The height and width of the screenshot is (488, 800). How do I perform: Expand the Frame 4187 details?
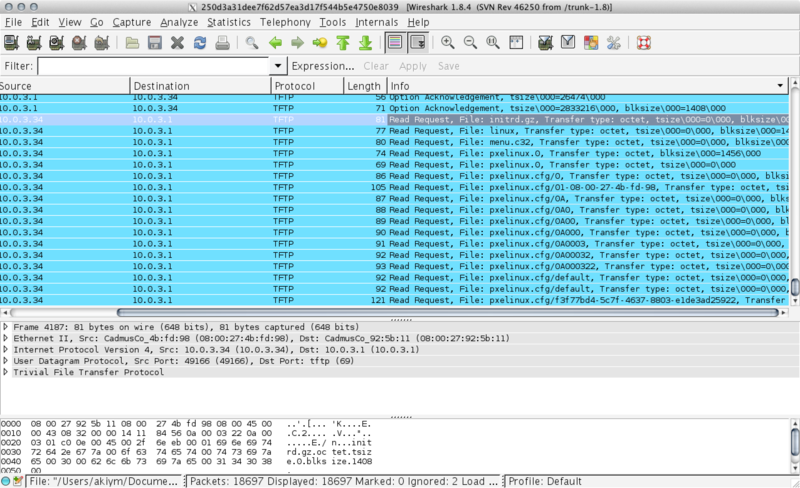click(5, 327)
